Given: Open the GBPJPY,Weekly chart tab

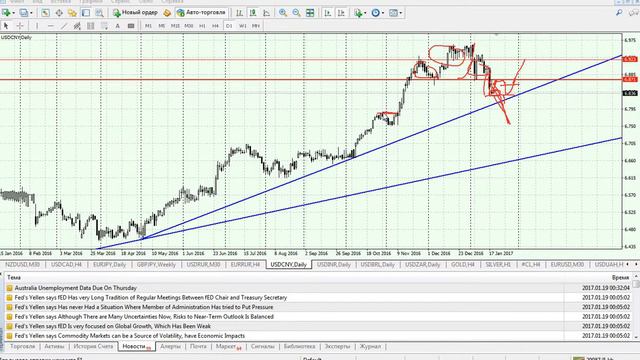Looking at the screenshot, I should click(156, 264).
